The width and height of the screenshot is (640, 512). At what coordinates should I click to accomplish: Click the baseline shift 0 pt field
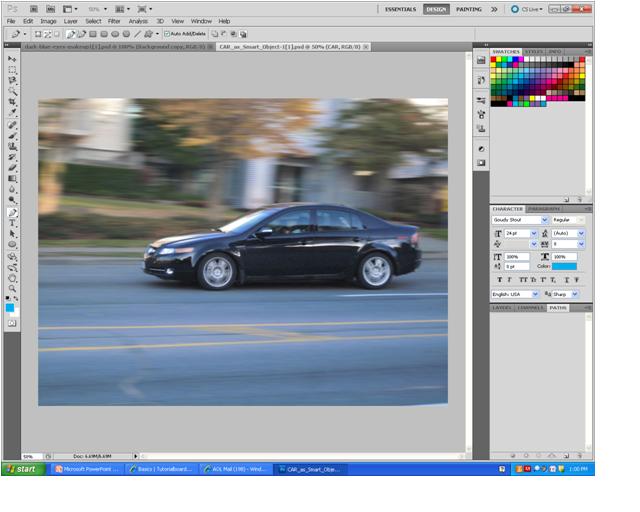517,267
